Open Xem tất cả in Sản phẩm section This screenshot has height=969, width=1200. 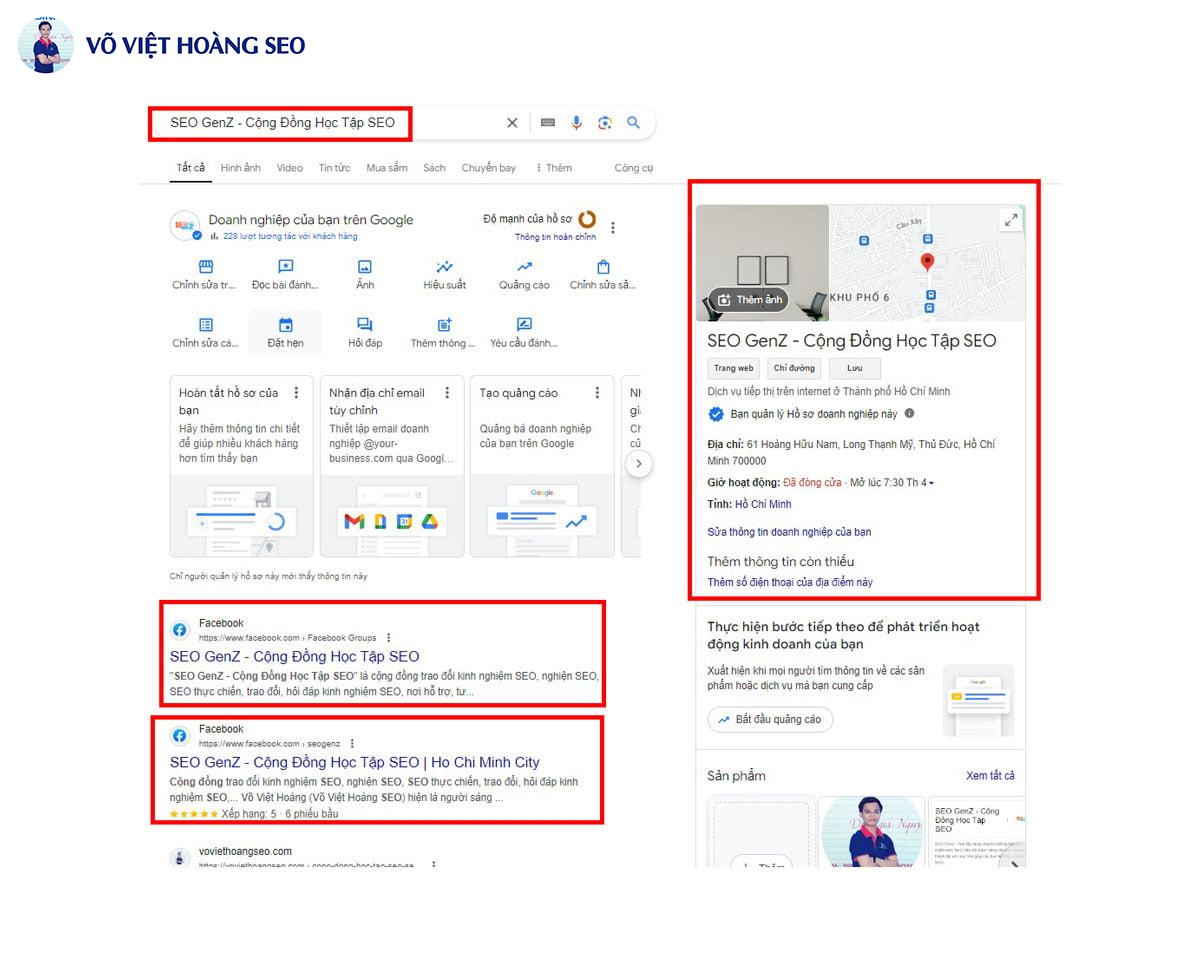coord(990,776)
